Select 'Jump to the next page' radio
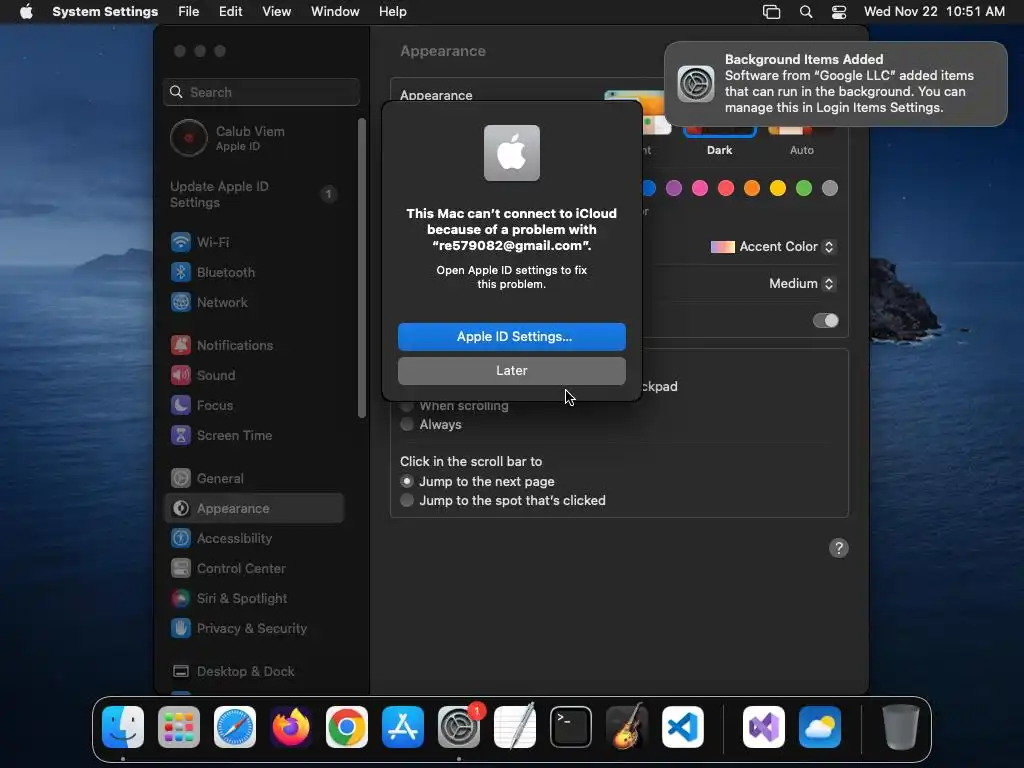1024x768 pixels. (x=407, y=481)
